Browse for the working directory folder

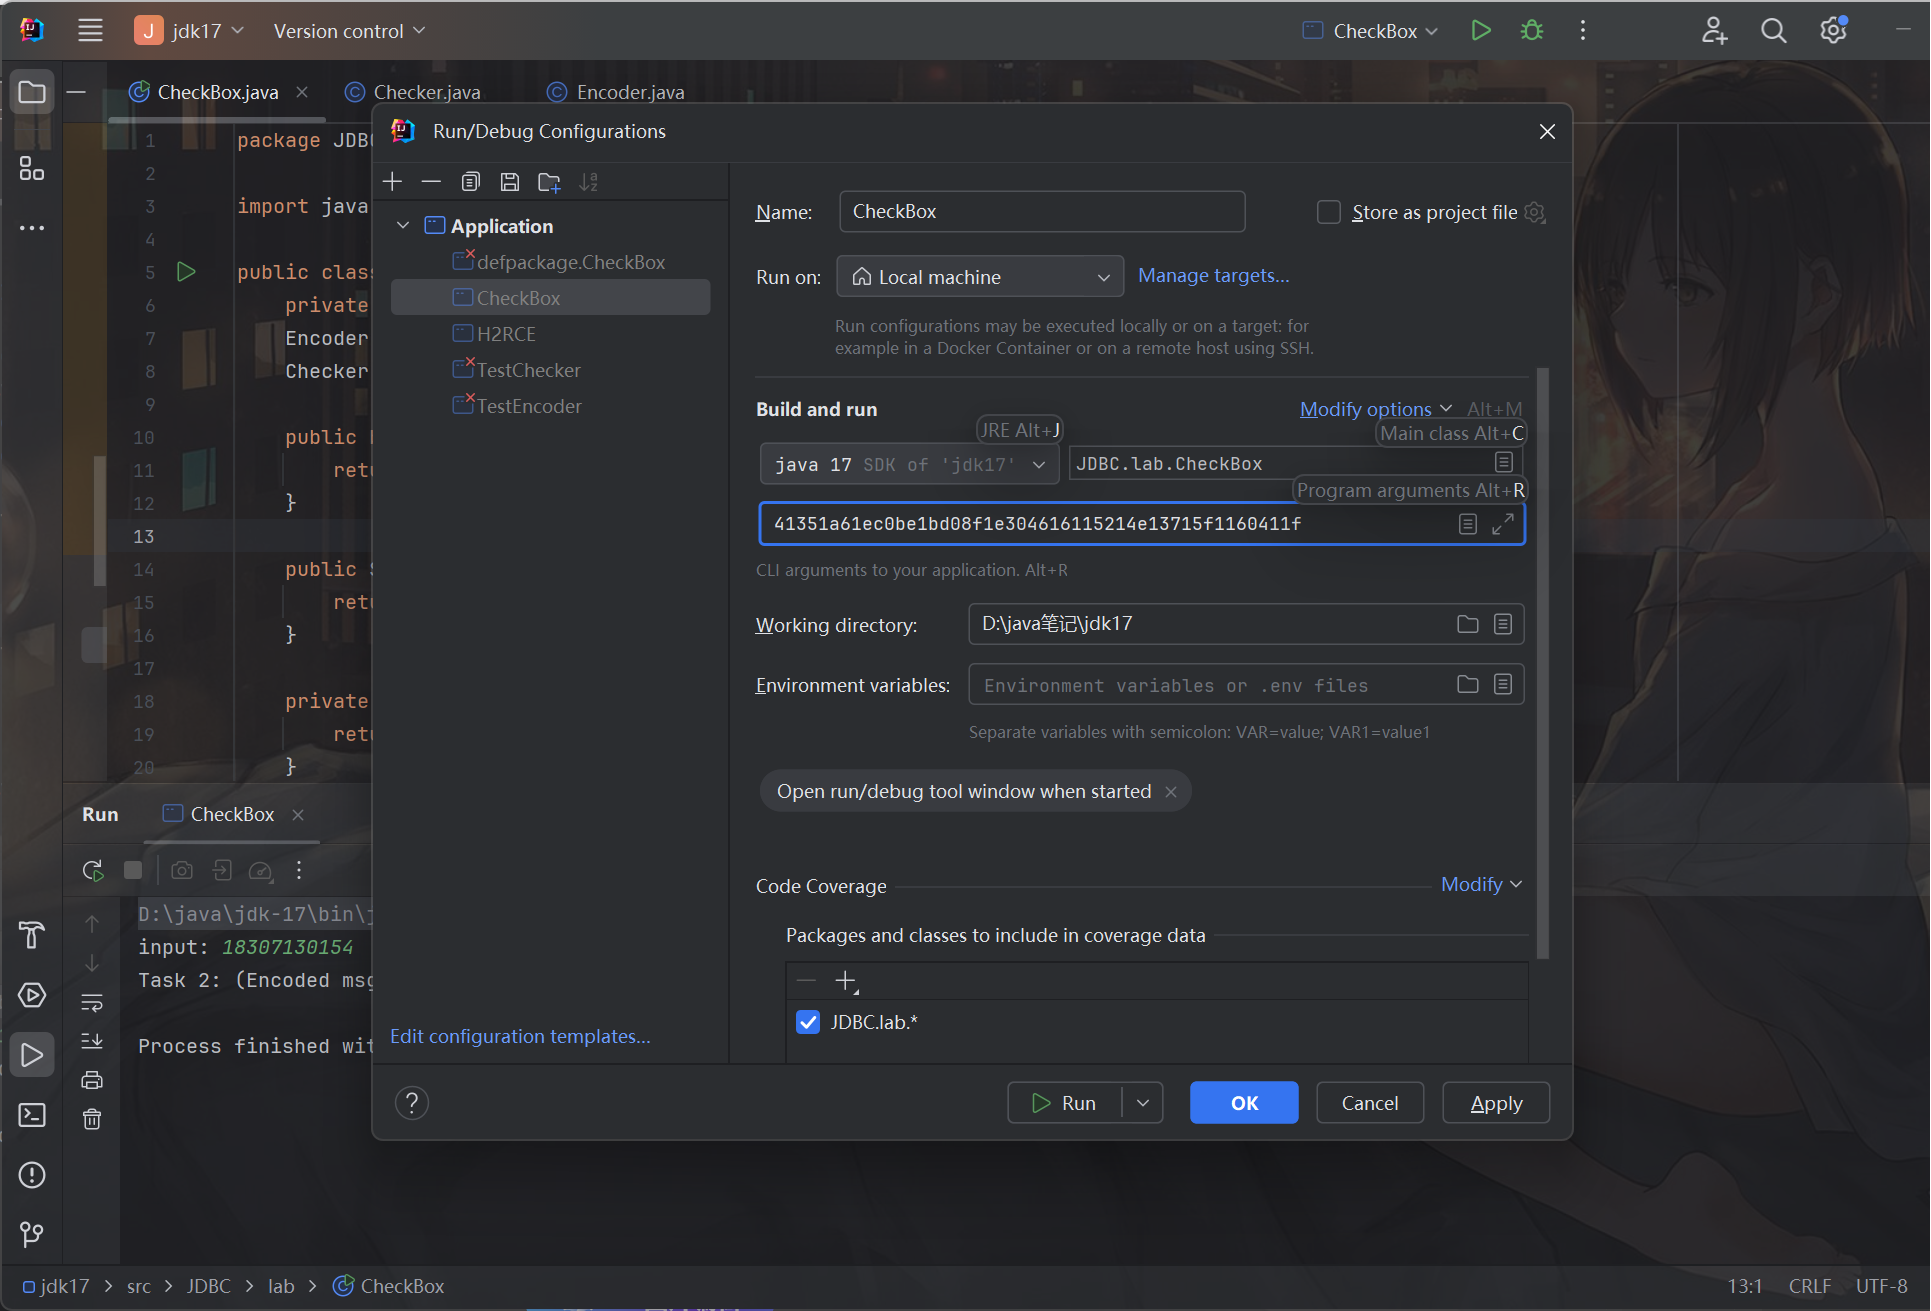click(1467, 624)
